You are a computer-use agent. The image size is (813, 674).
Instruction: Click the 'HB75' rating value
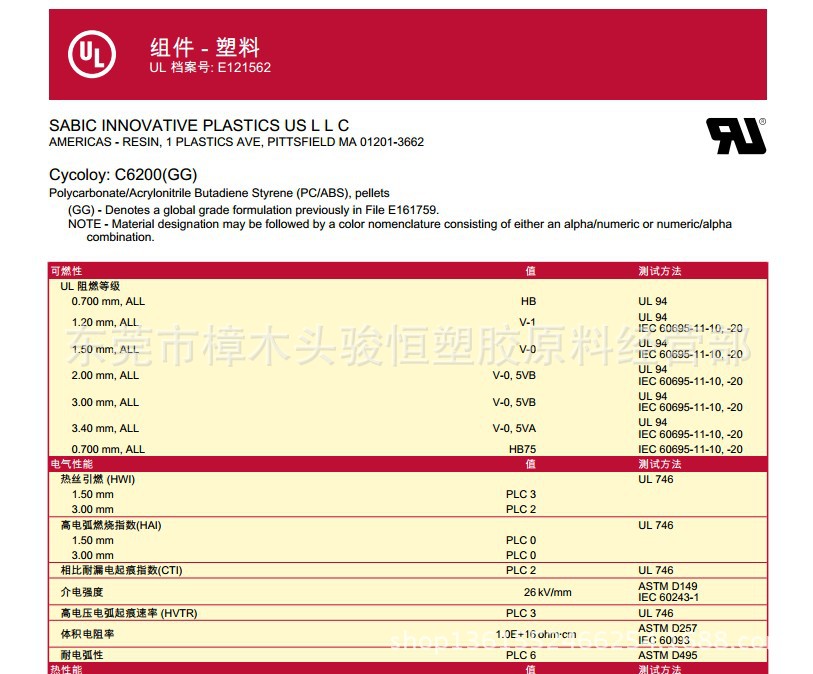coord(522,450)
